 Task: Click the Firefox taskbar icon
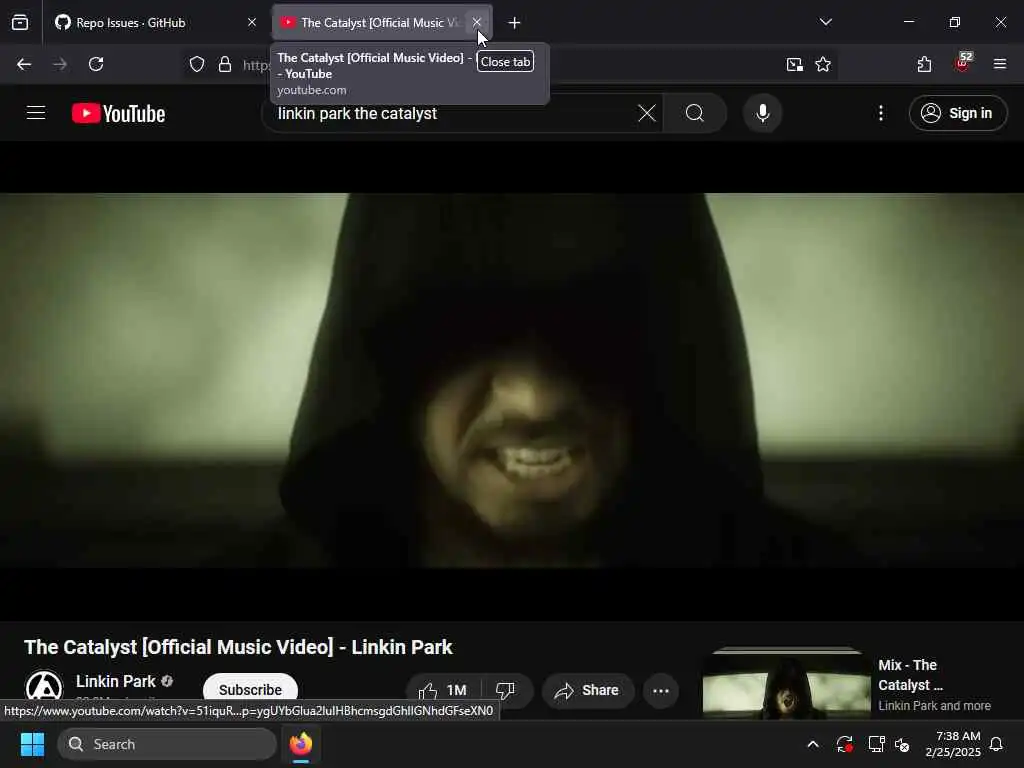(301, 744)
